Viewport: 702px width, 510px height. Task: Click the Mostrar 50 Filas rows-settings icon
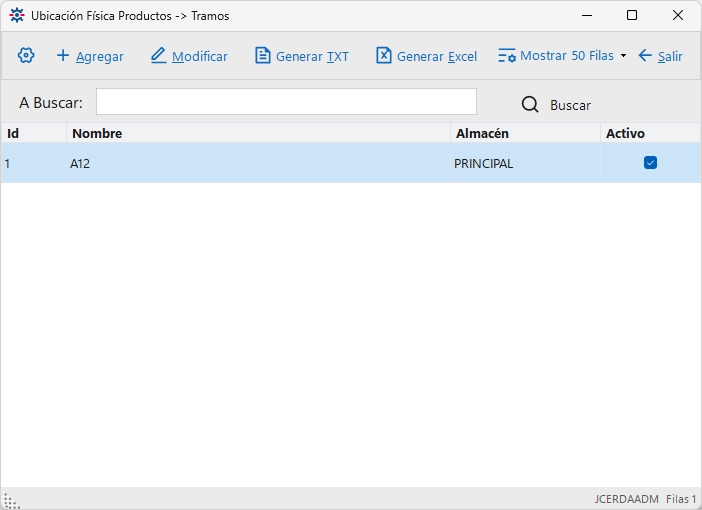point(507,56)
